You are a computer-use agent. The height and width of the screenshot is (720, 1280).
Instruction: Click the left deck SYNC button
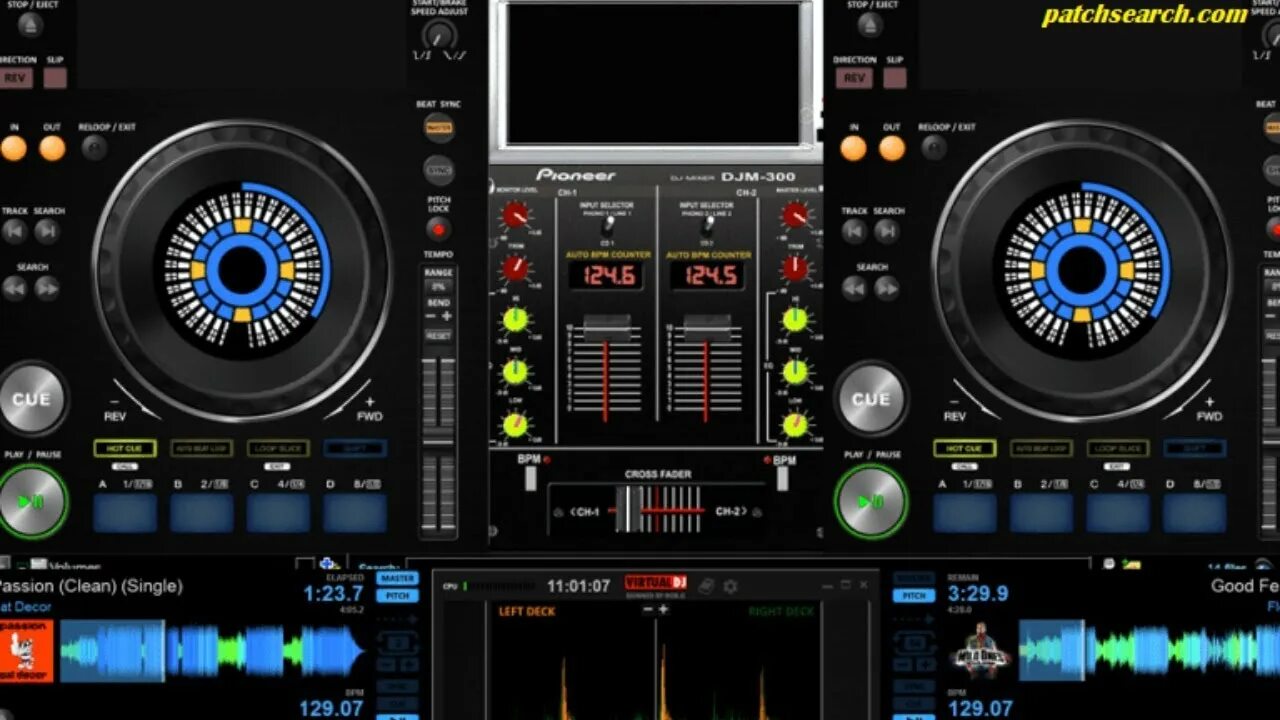pyautogui.click(x=439, y=170)
